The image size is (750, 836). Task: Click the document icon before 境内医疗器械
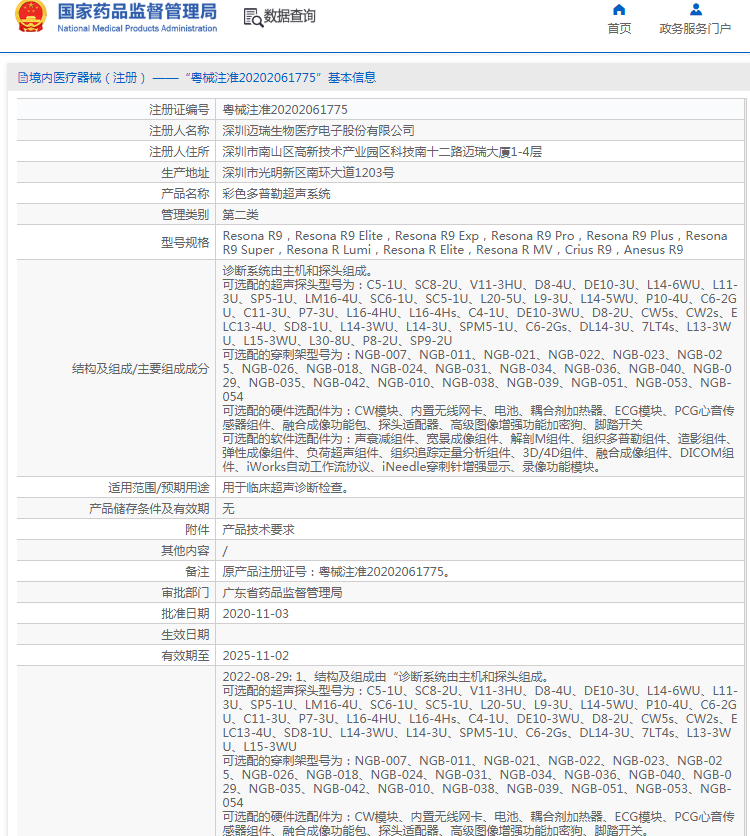[23, 78]
